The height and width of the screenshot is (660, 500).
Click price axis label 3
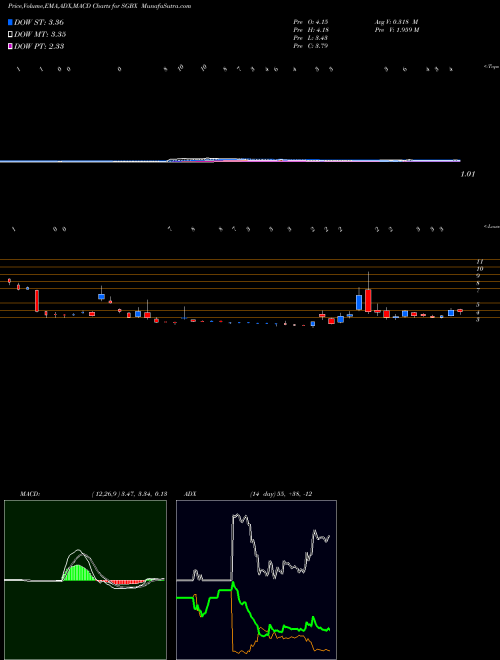(x=478, y=320)
